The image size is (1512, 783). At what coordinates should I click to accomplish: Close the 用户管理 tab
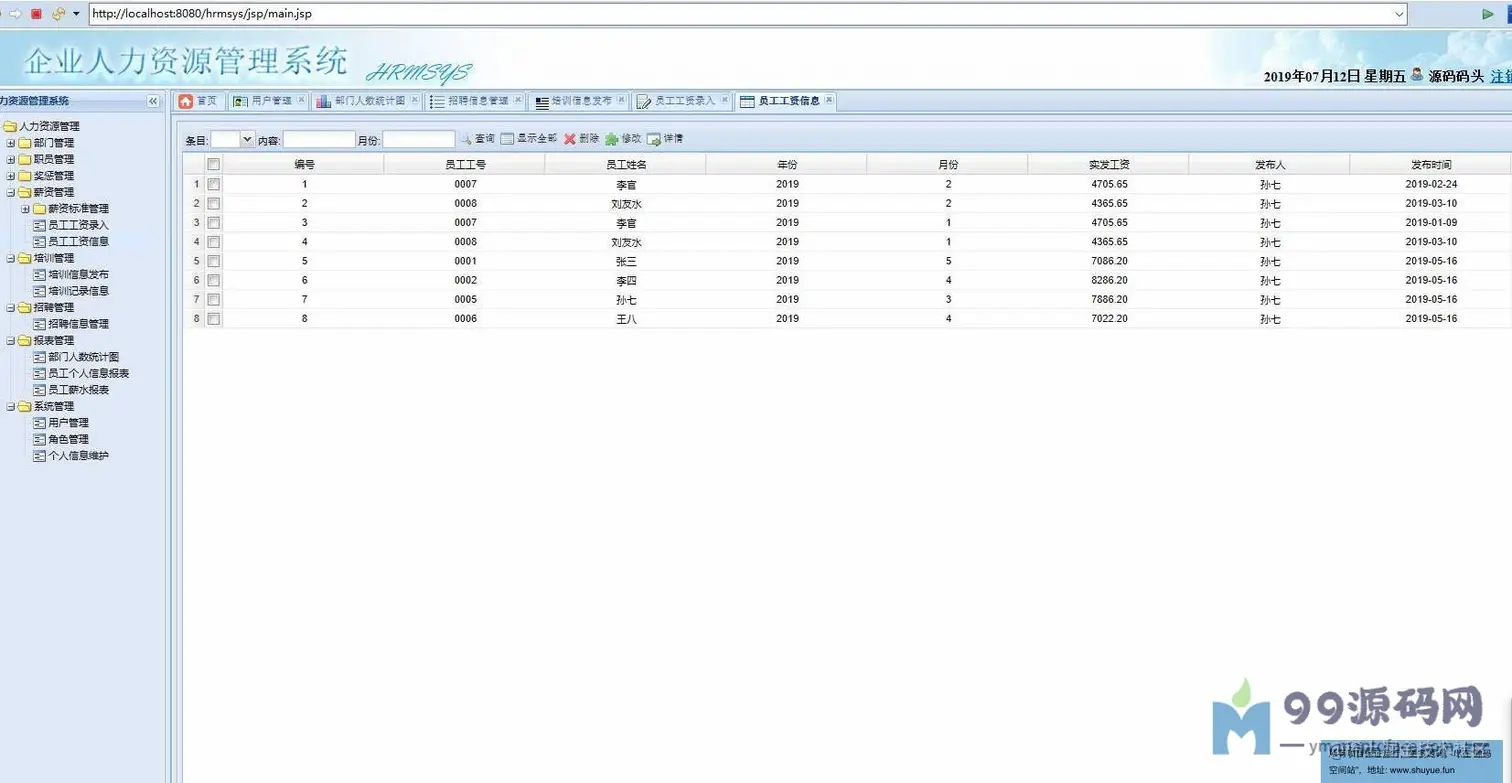pos(301,100)
